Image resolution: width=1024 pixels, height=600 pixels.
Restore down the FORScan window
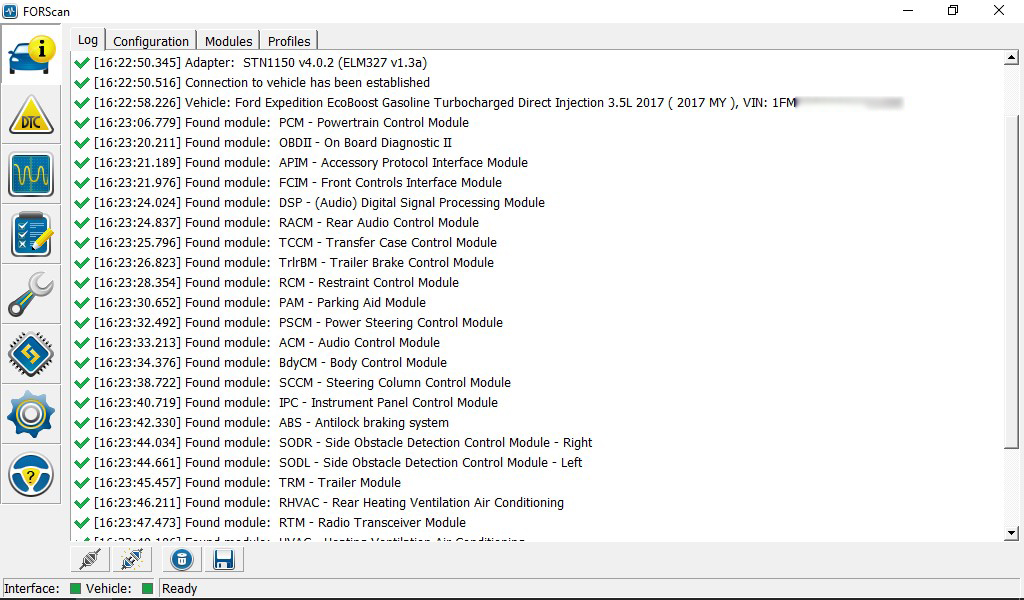(x=953, y=10)
